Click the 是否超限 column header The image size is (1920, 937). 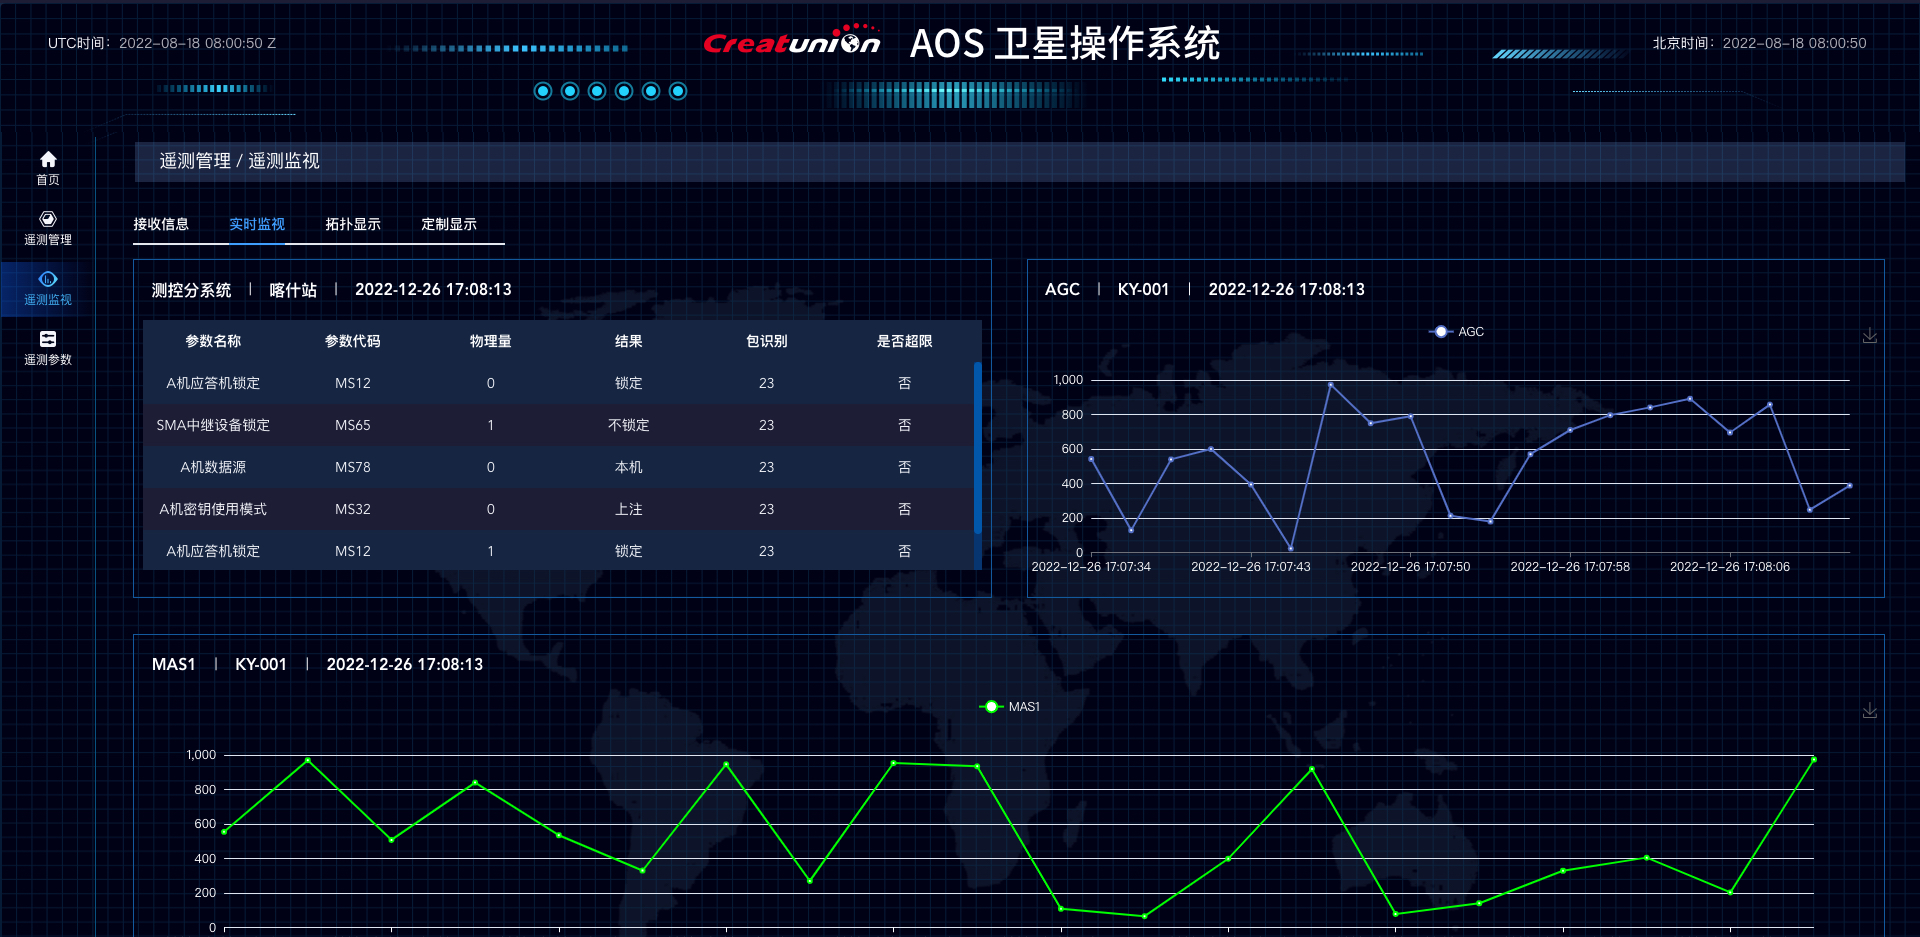point(904,341)
